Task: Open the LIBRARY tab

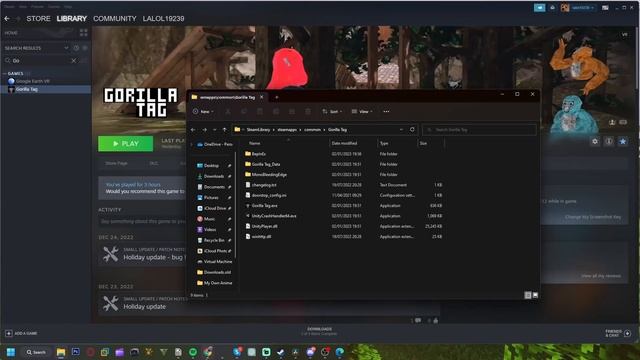Action: 72,19
